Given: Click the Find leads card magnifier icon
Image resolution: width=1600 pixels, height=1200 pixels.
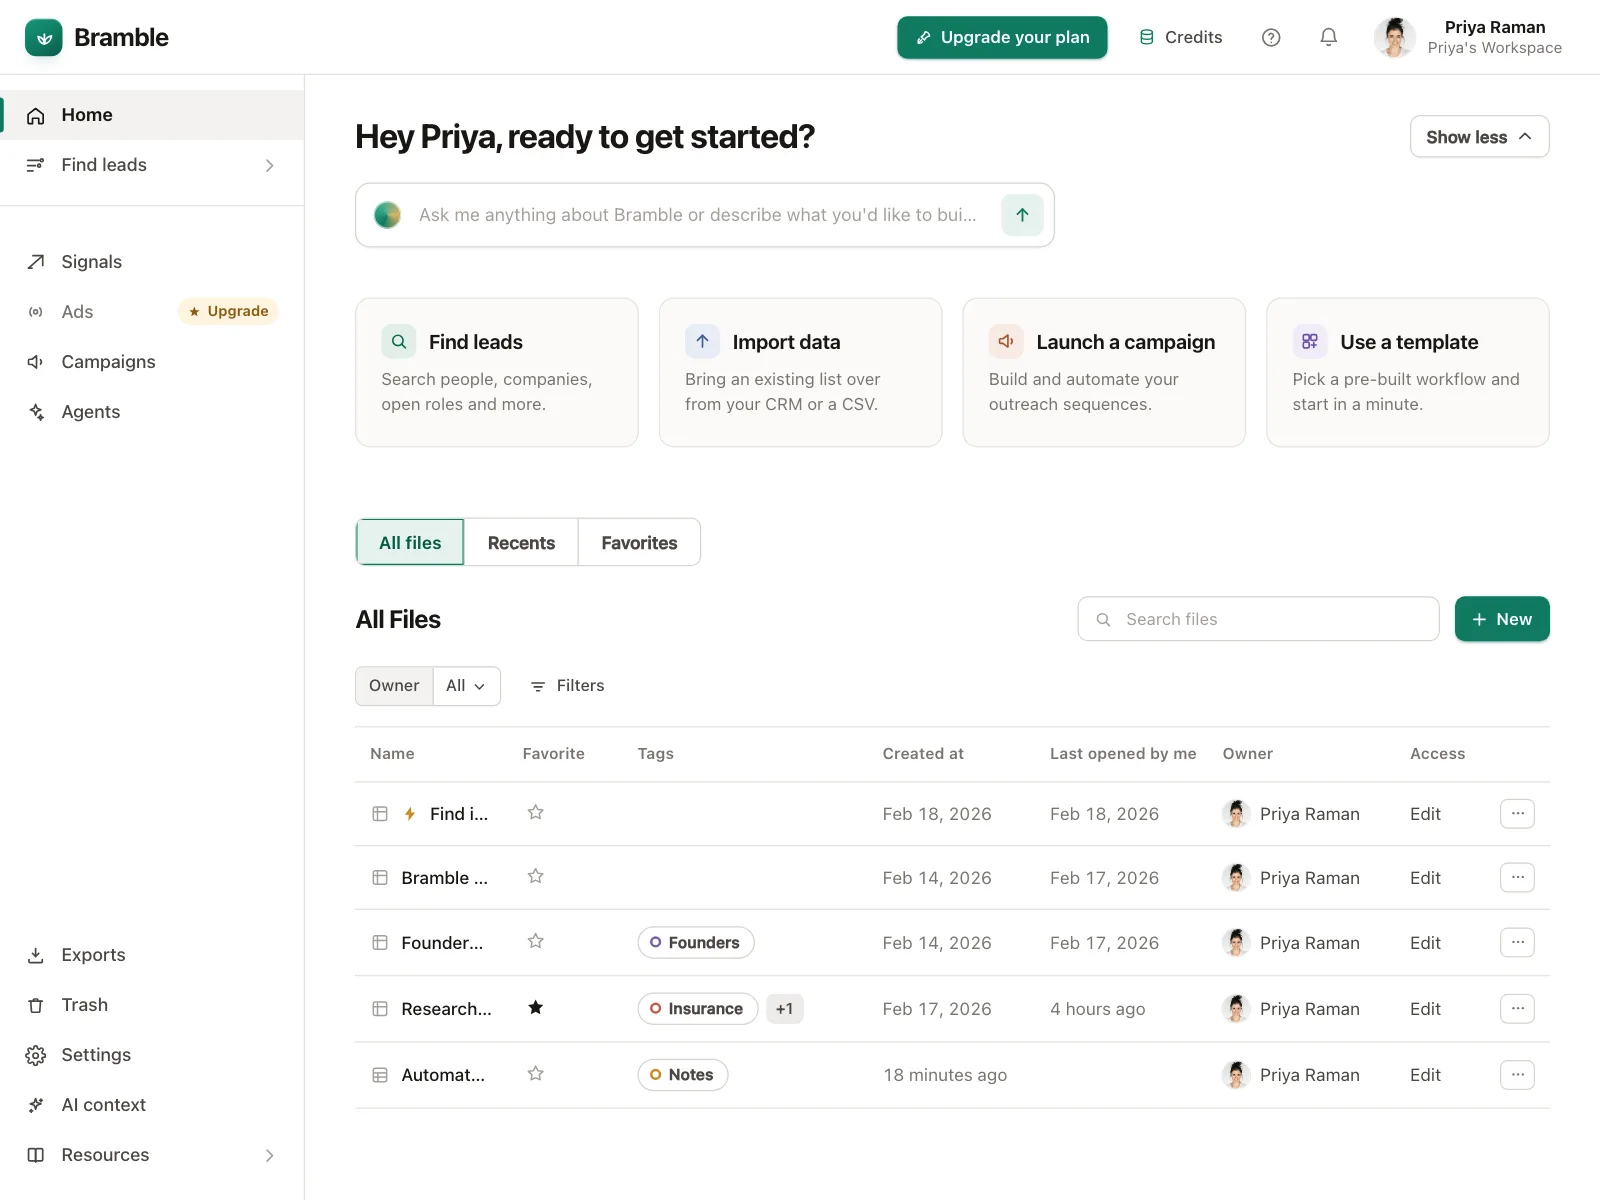Looking at the screenshot, I should tap(399, 341).
